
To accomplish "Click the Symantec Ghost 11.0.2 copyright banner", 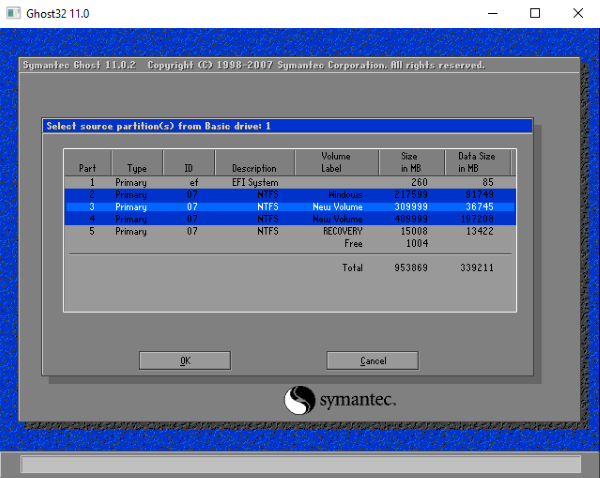I will [253, 65].
